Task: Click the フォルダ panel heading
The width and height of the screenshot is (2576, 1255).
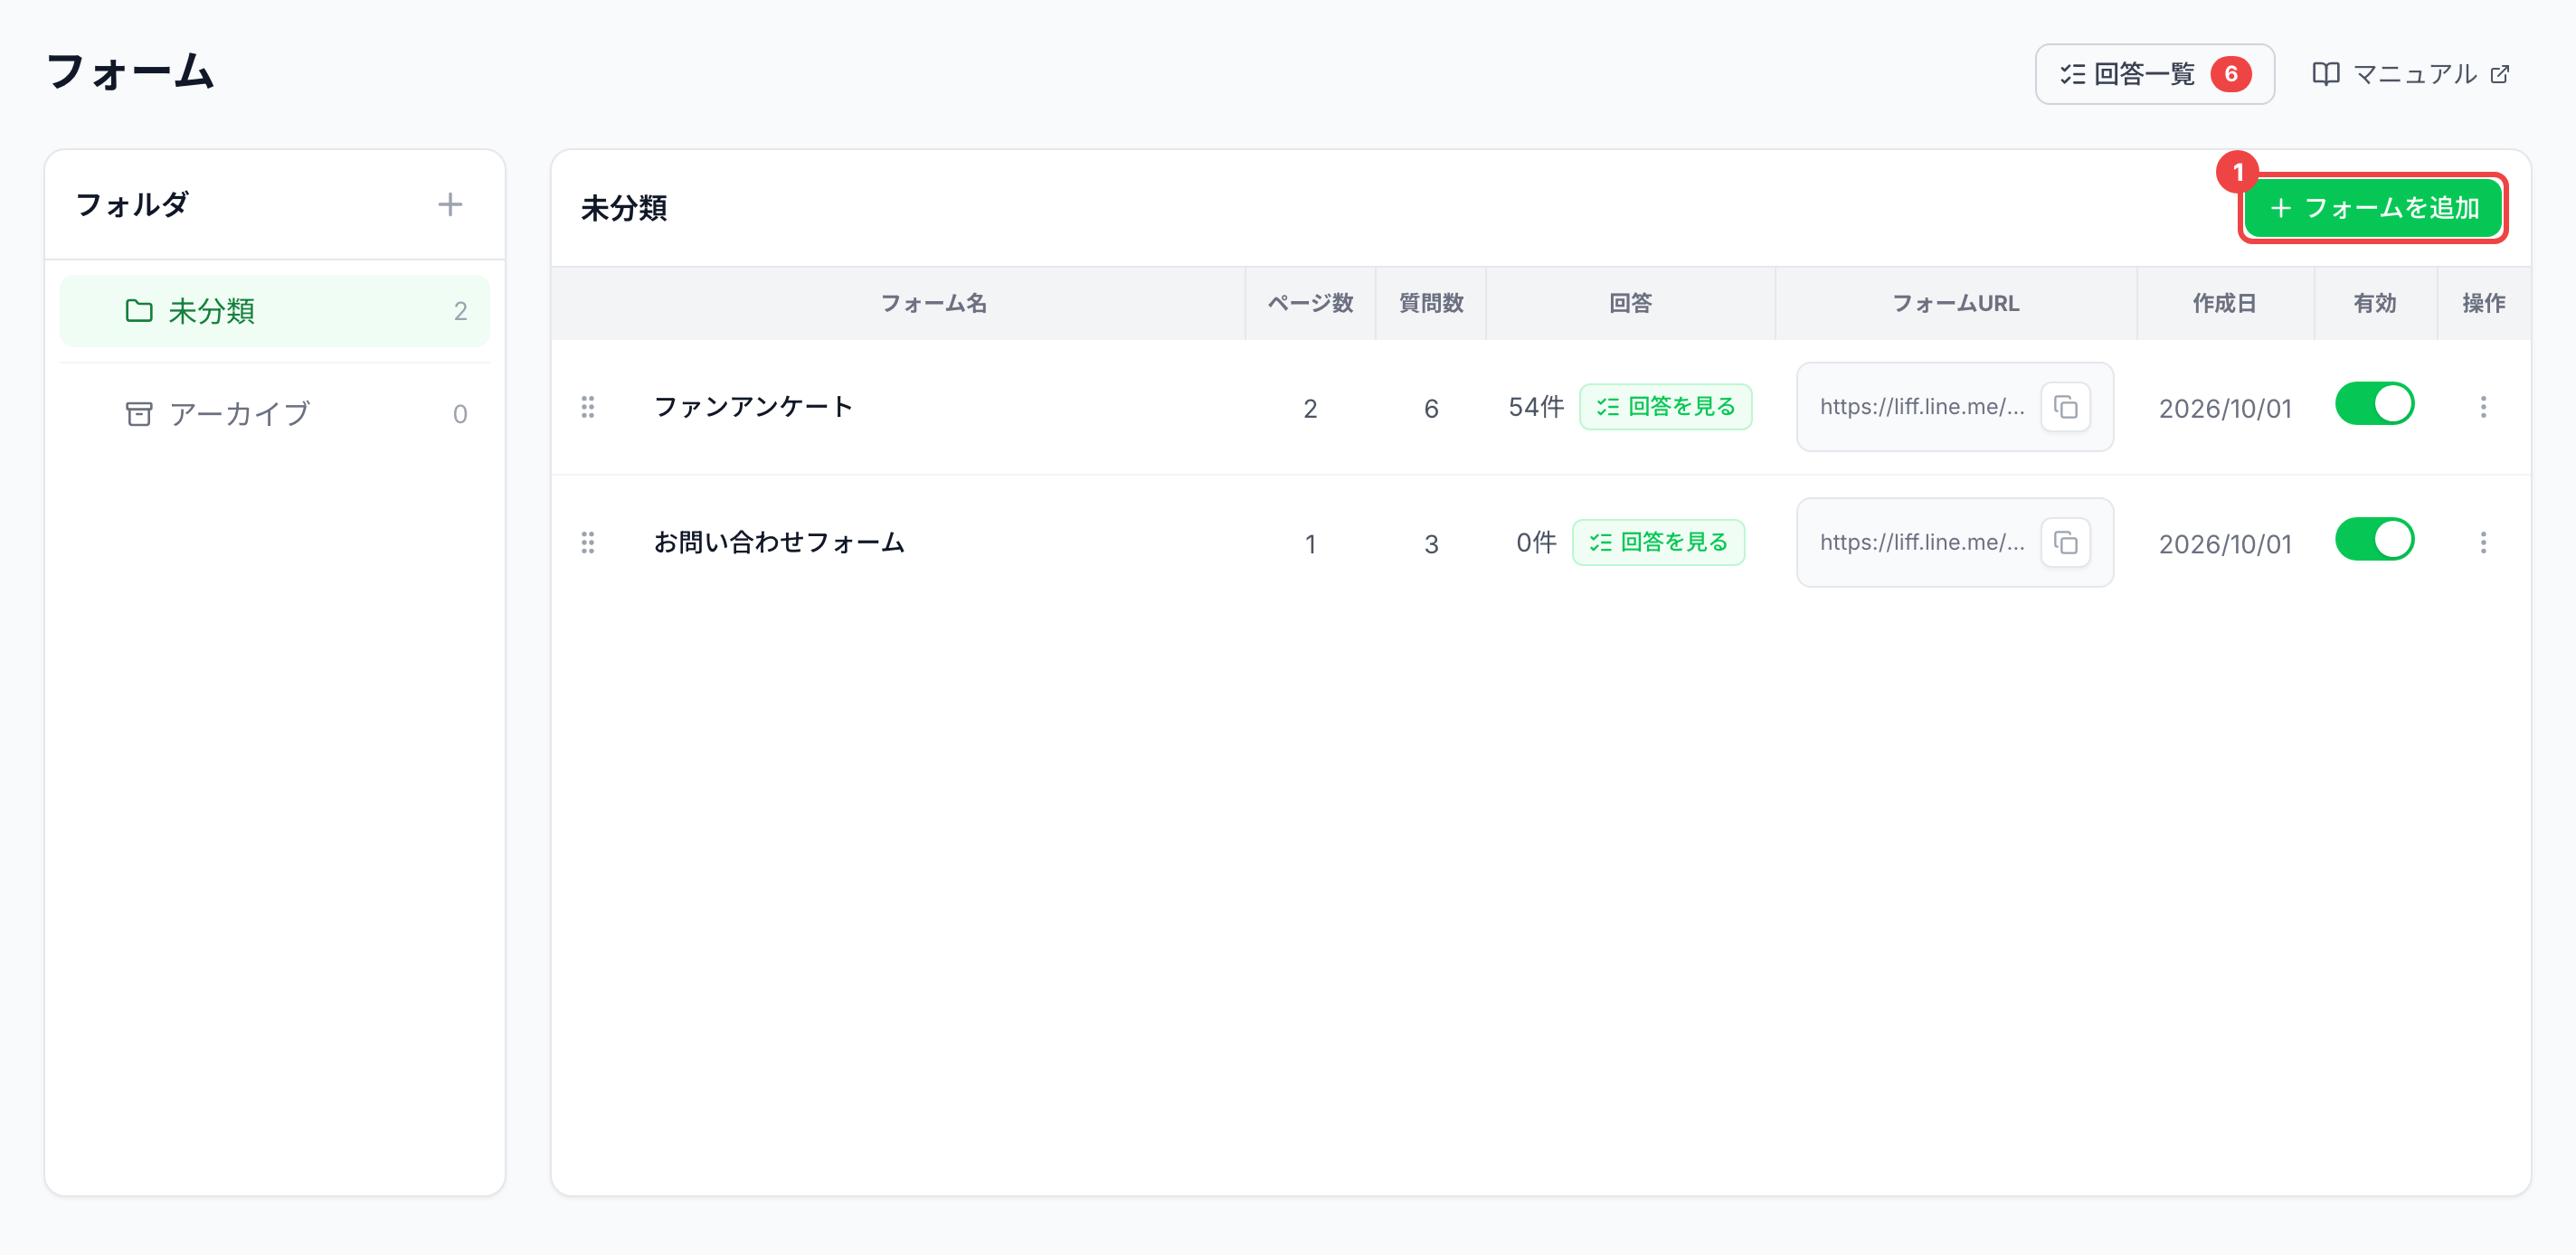Action: [131, 205]
